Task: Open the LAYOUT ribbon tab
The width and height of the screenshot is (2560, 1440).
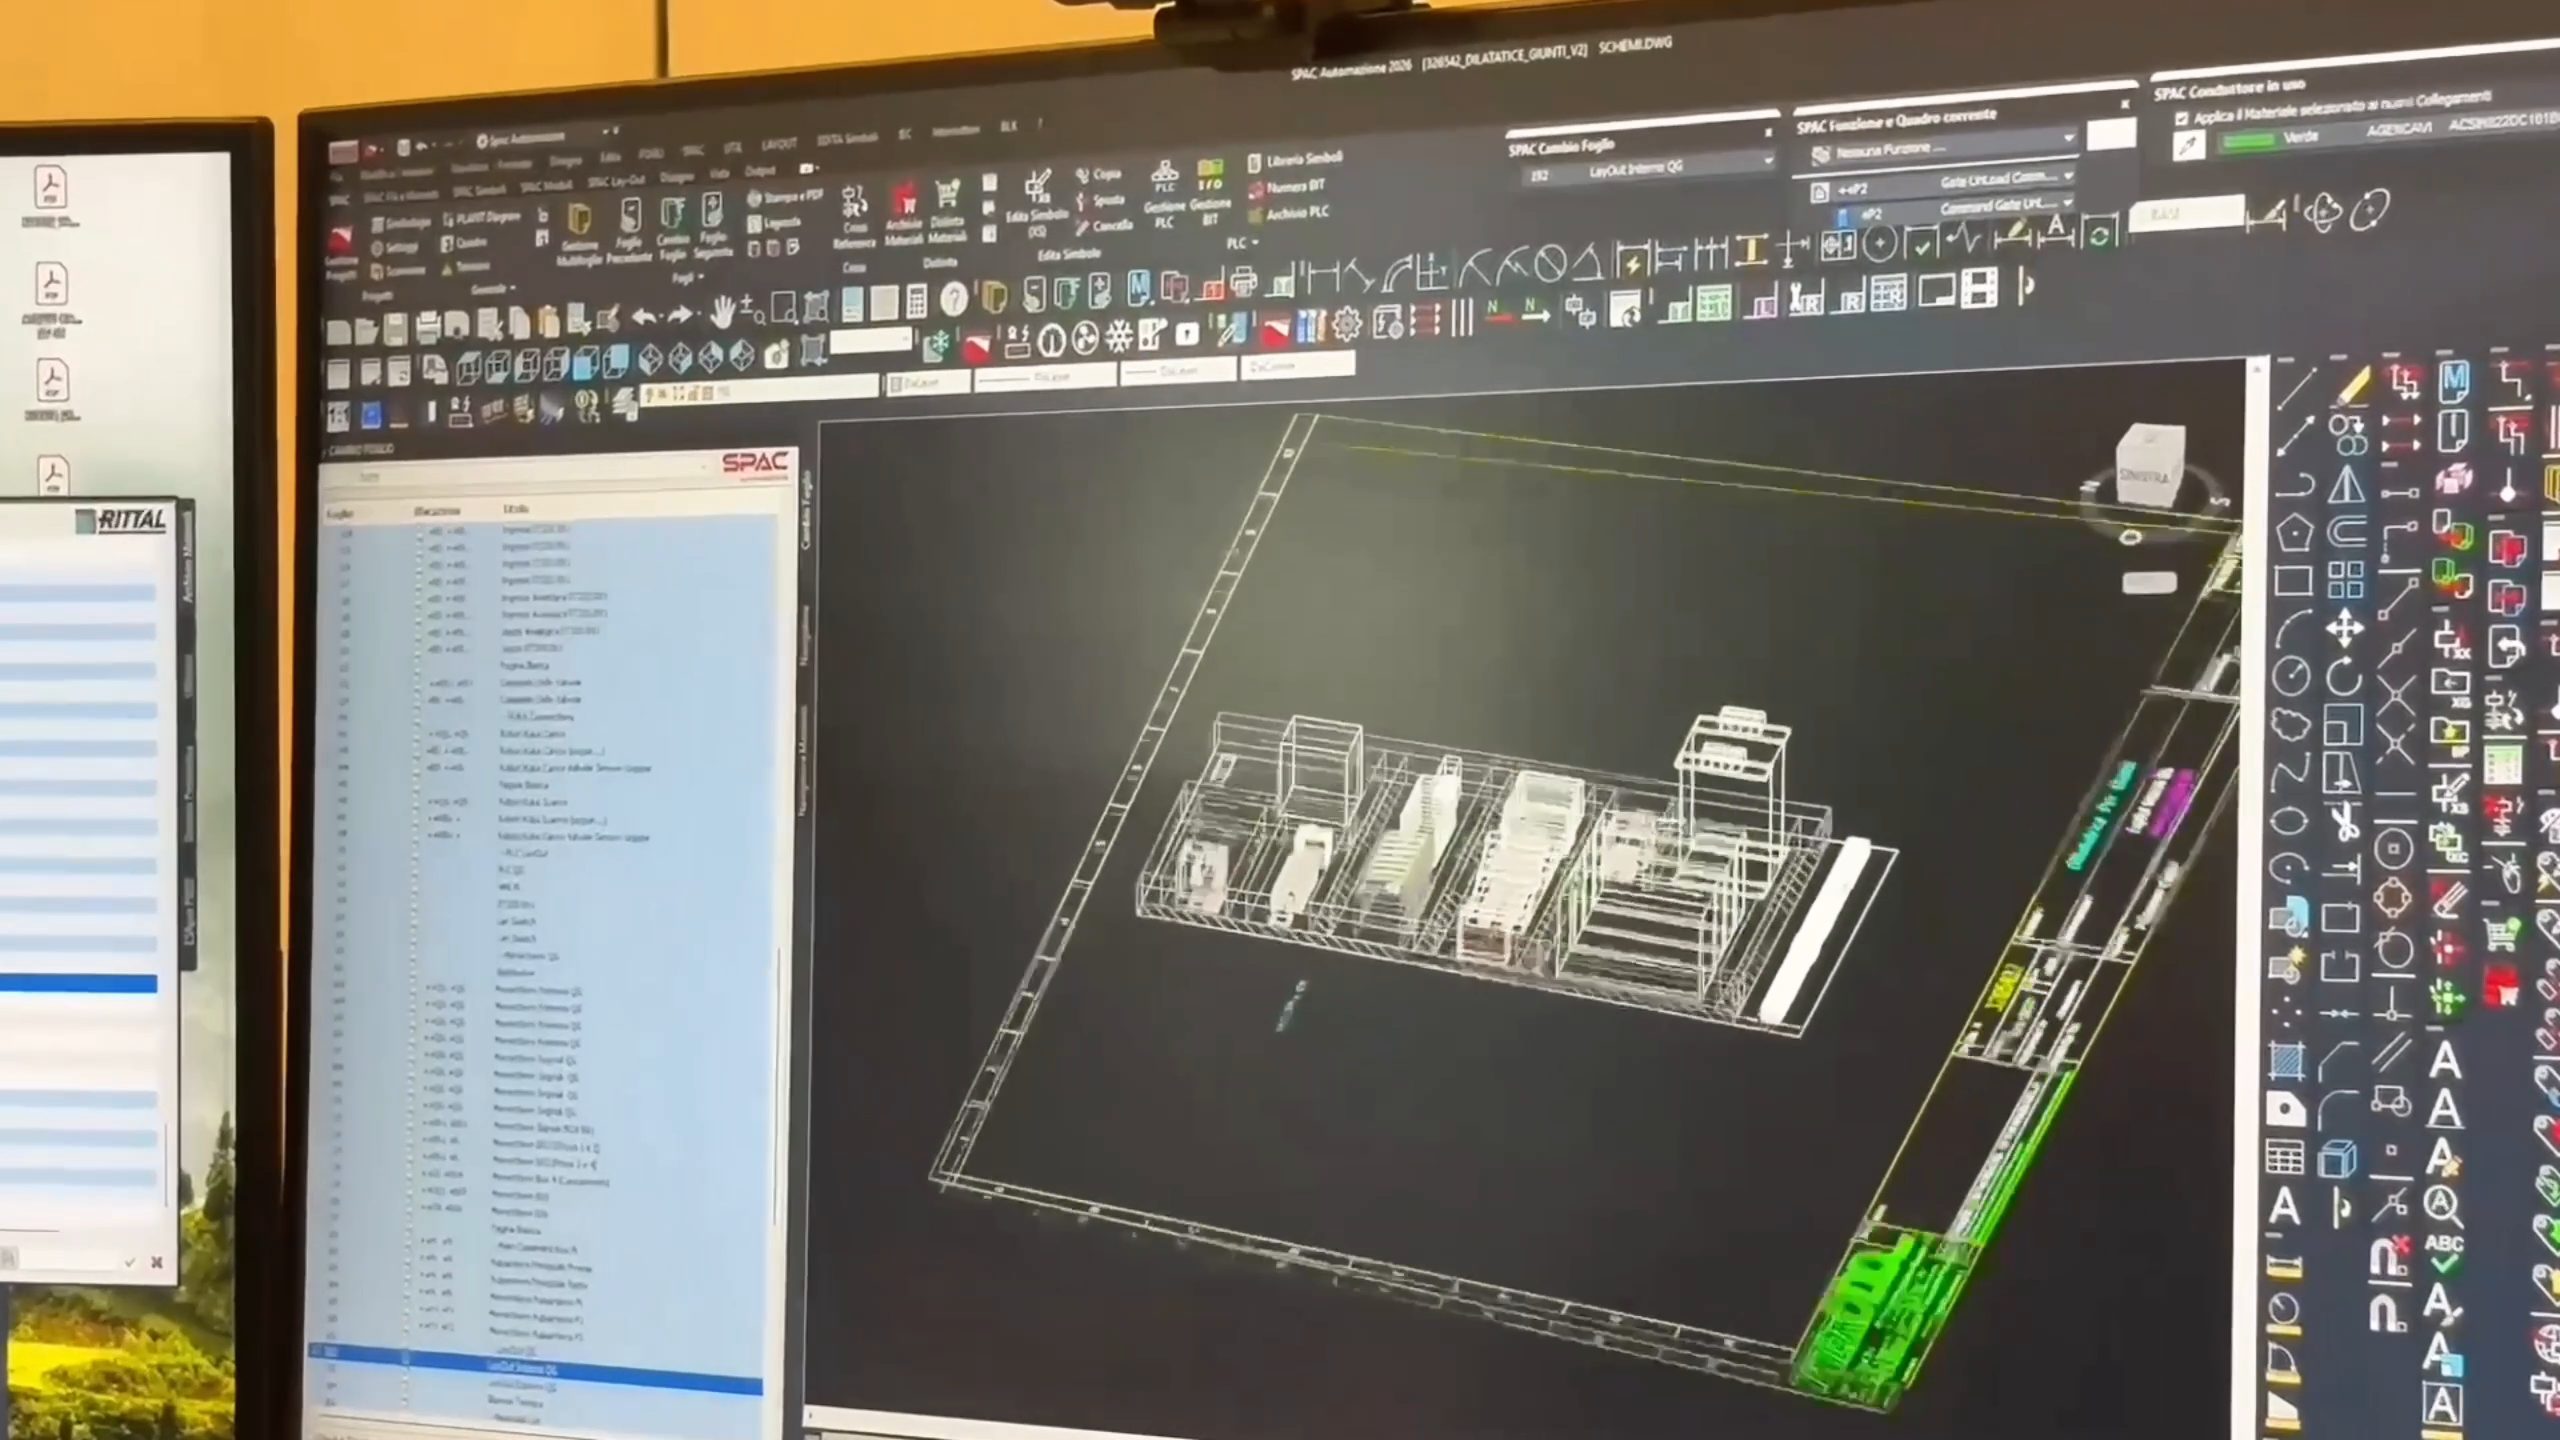Action: pos(778,144)
